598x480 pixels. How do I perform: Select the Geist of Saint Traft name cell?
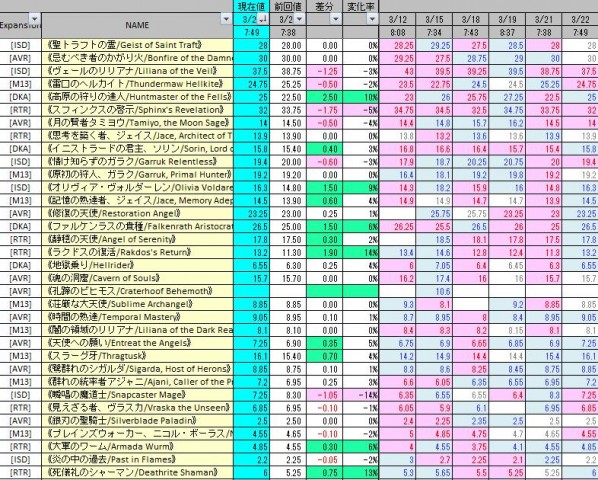click(x=137, y=45)
